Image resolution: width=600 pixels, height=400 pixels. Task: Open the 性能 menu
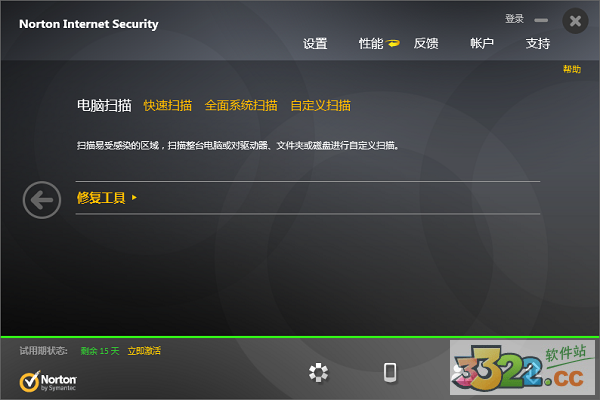tap(371, 44)
